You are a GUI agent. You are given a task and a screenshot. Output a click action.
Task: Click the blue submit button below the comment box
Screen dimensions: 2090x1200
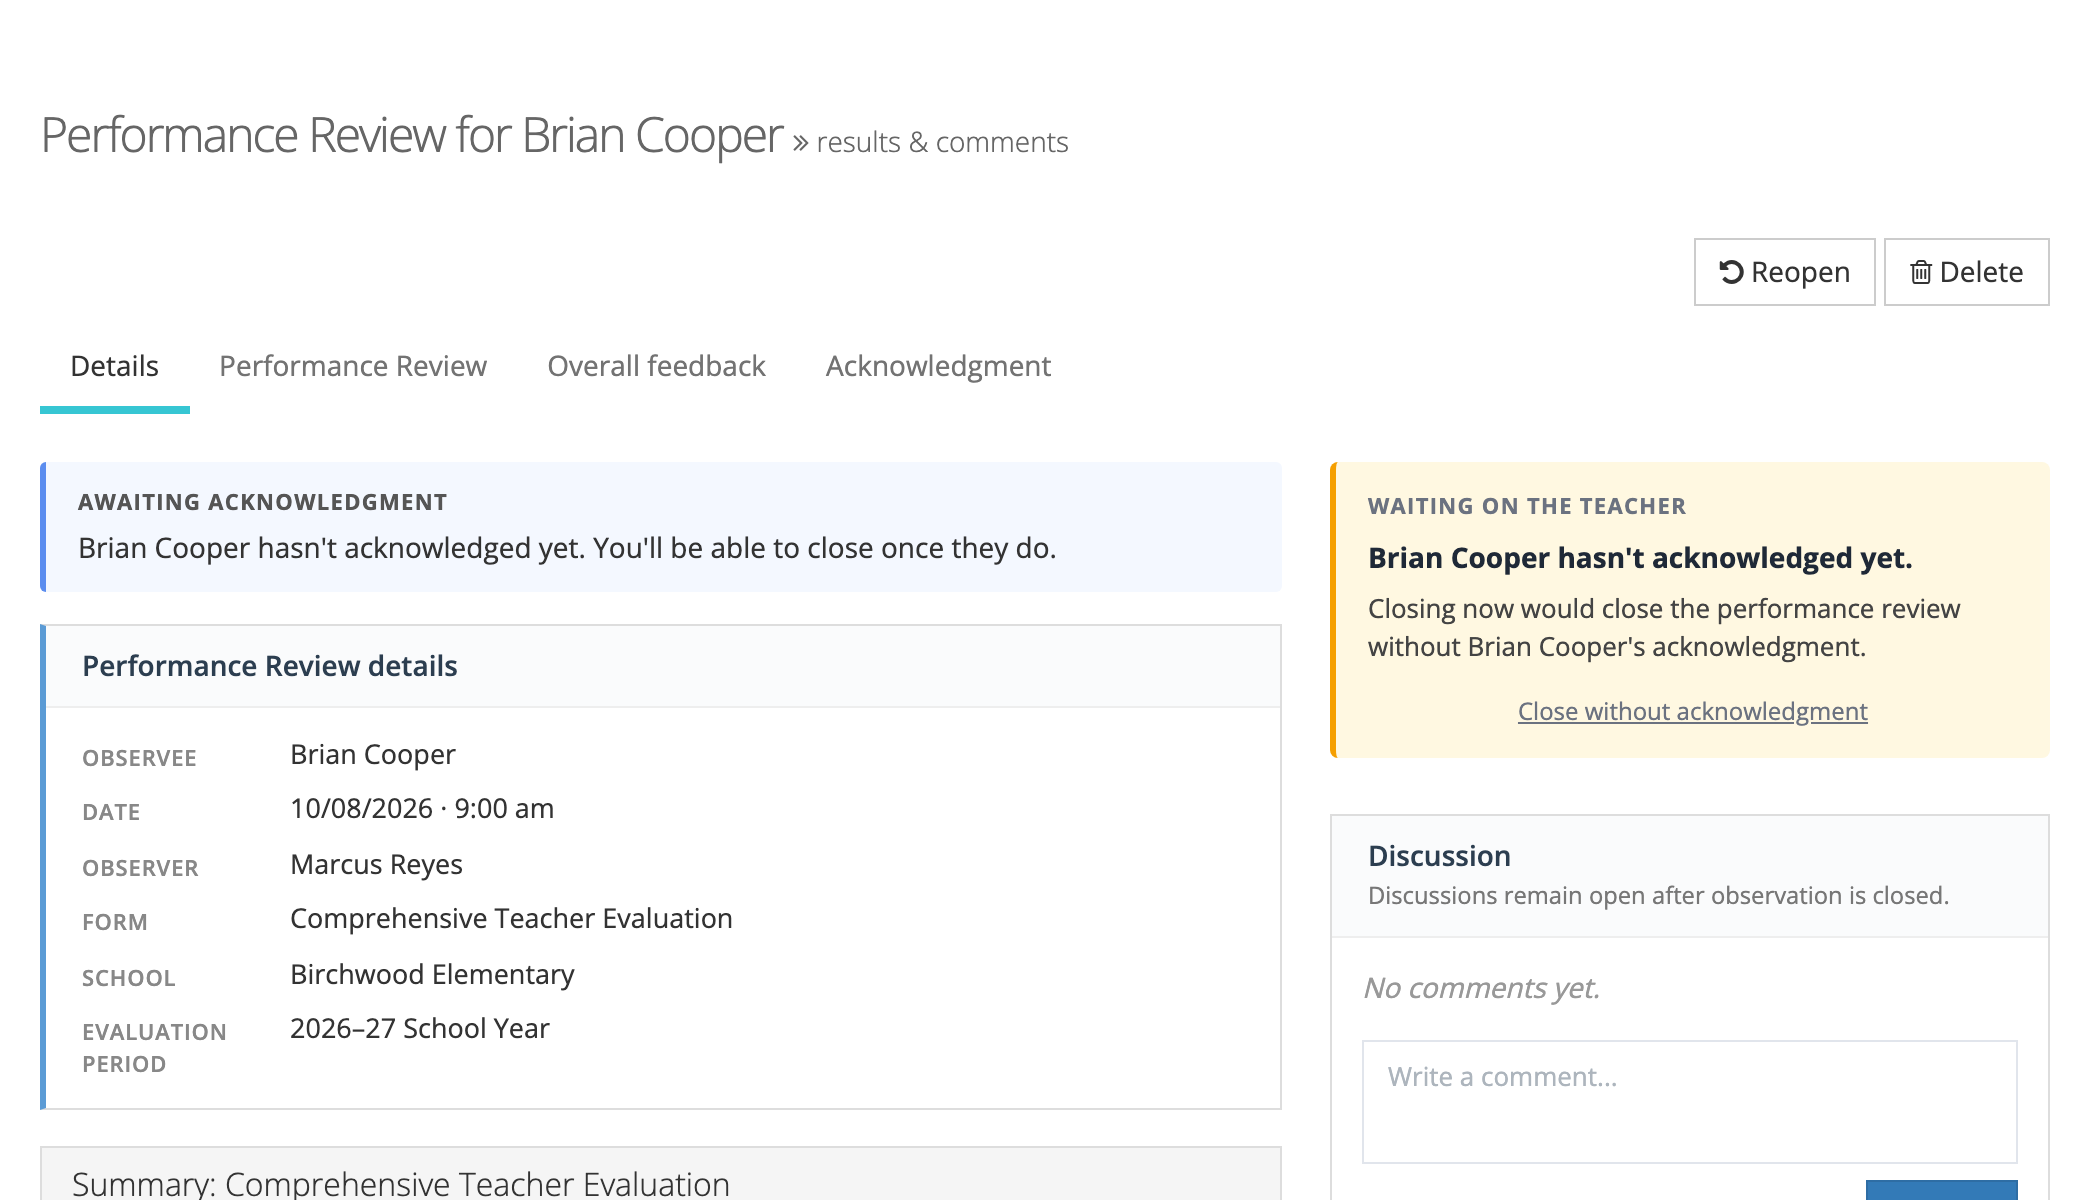1941,1190
